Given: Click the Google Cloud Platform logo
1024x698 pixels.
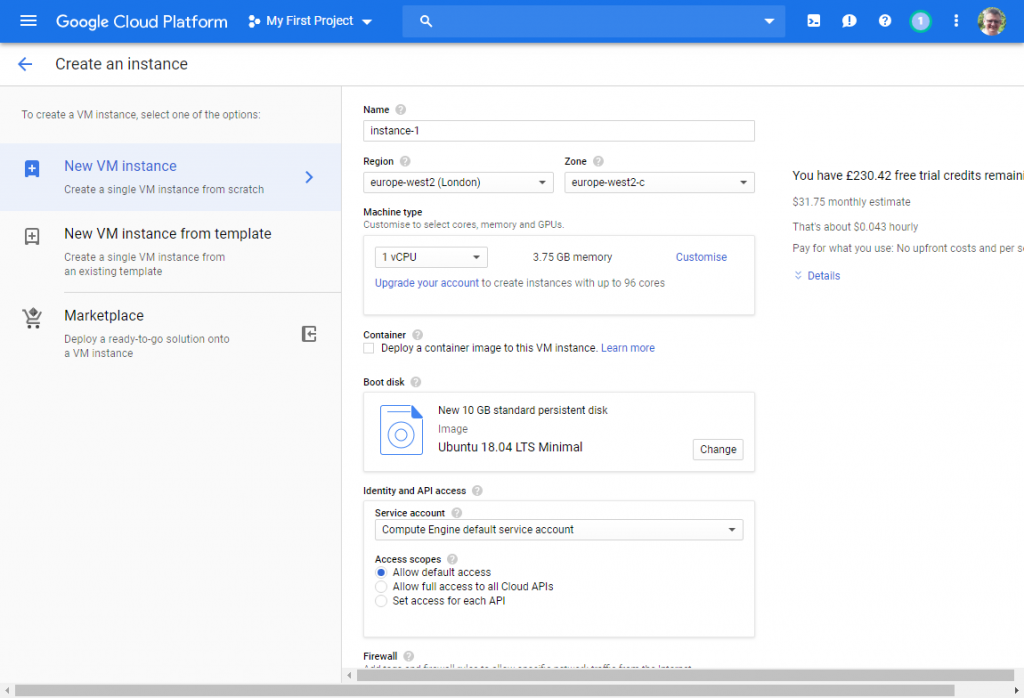Looking at the screenshot, I should (x=142, y=22).
